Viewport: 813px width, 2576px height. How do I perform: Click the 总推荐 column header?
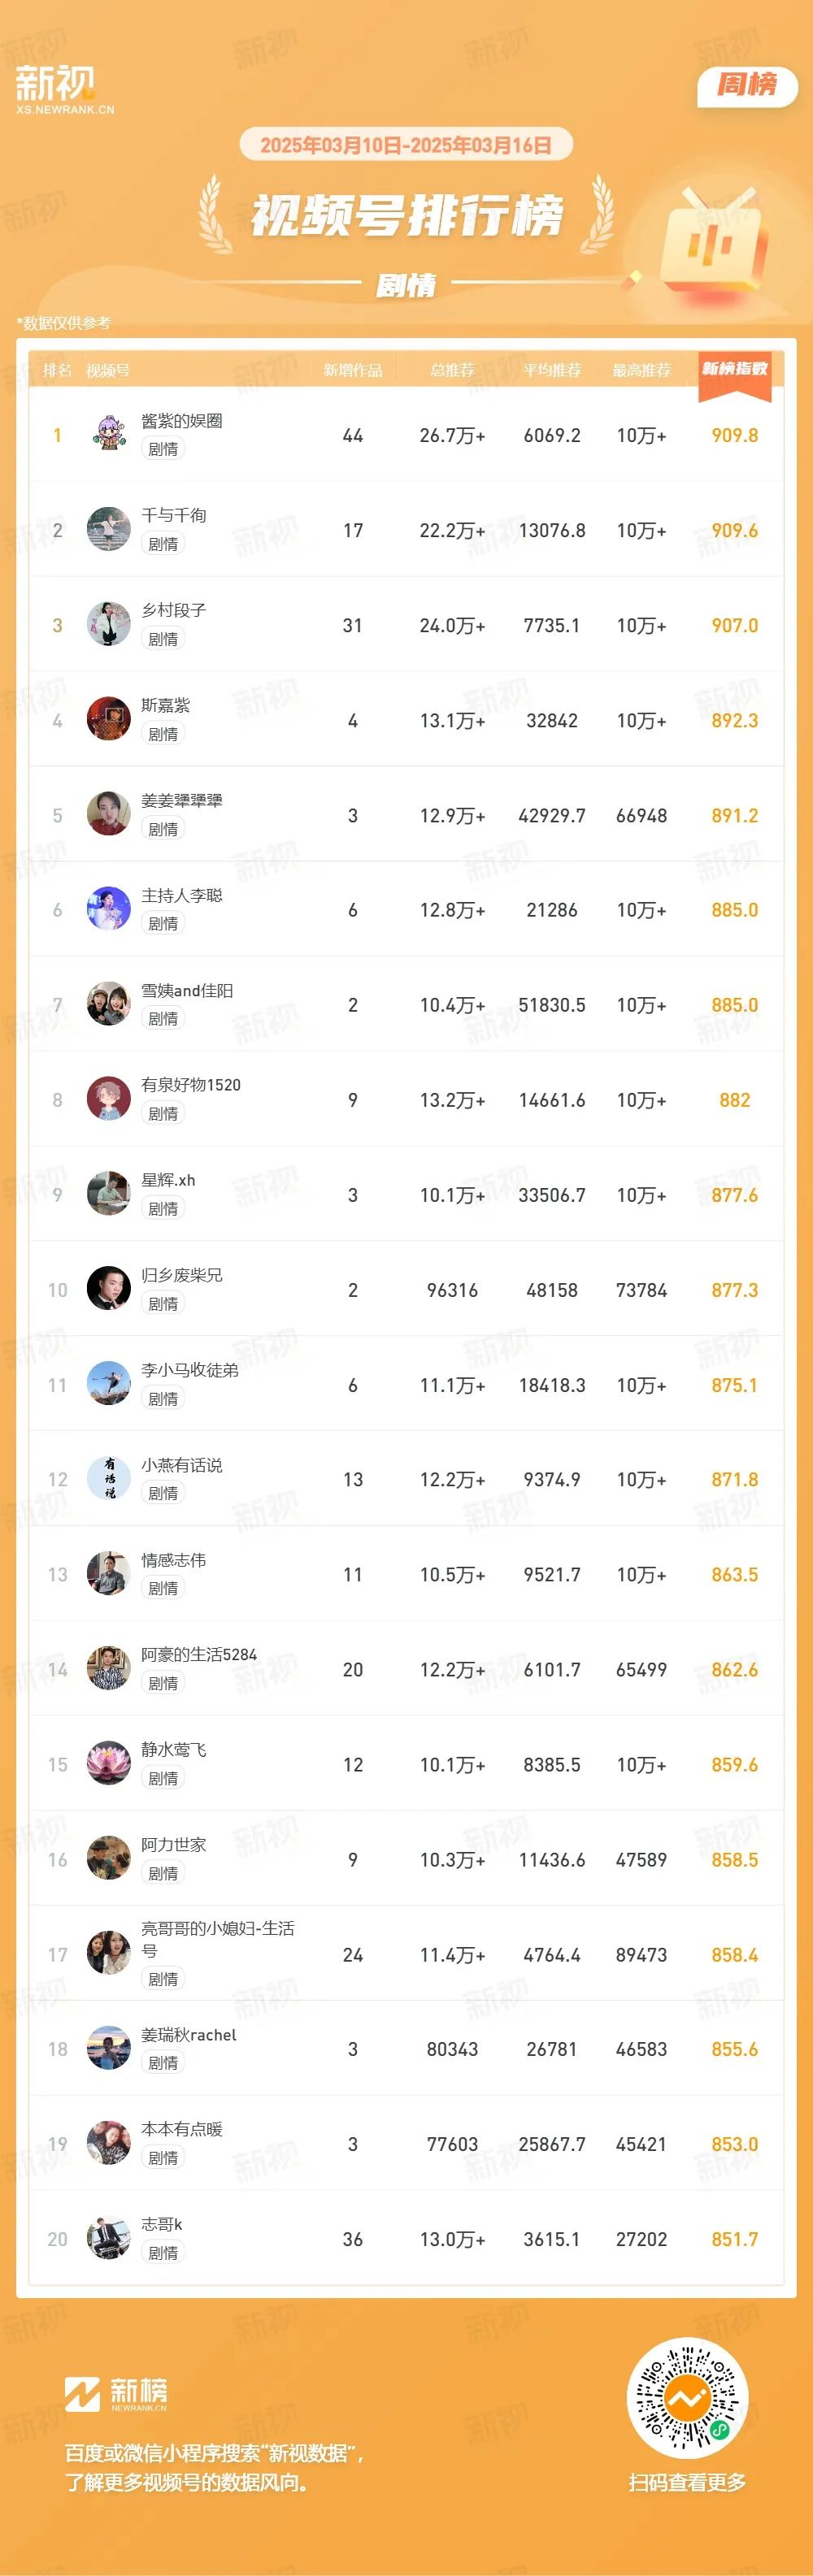[452, 370]
